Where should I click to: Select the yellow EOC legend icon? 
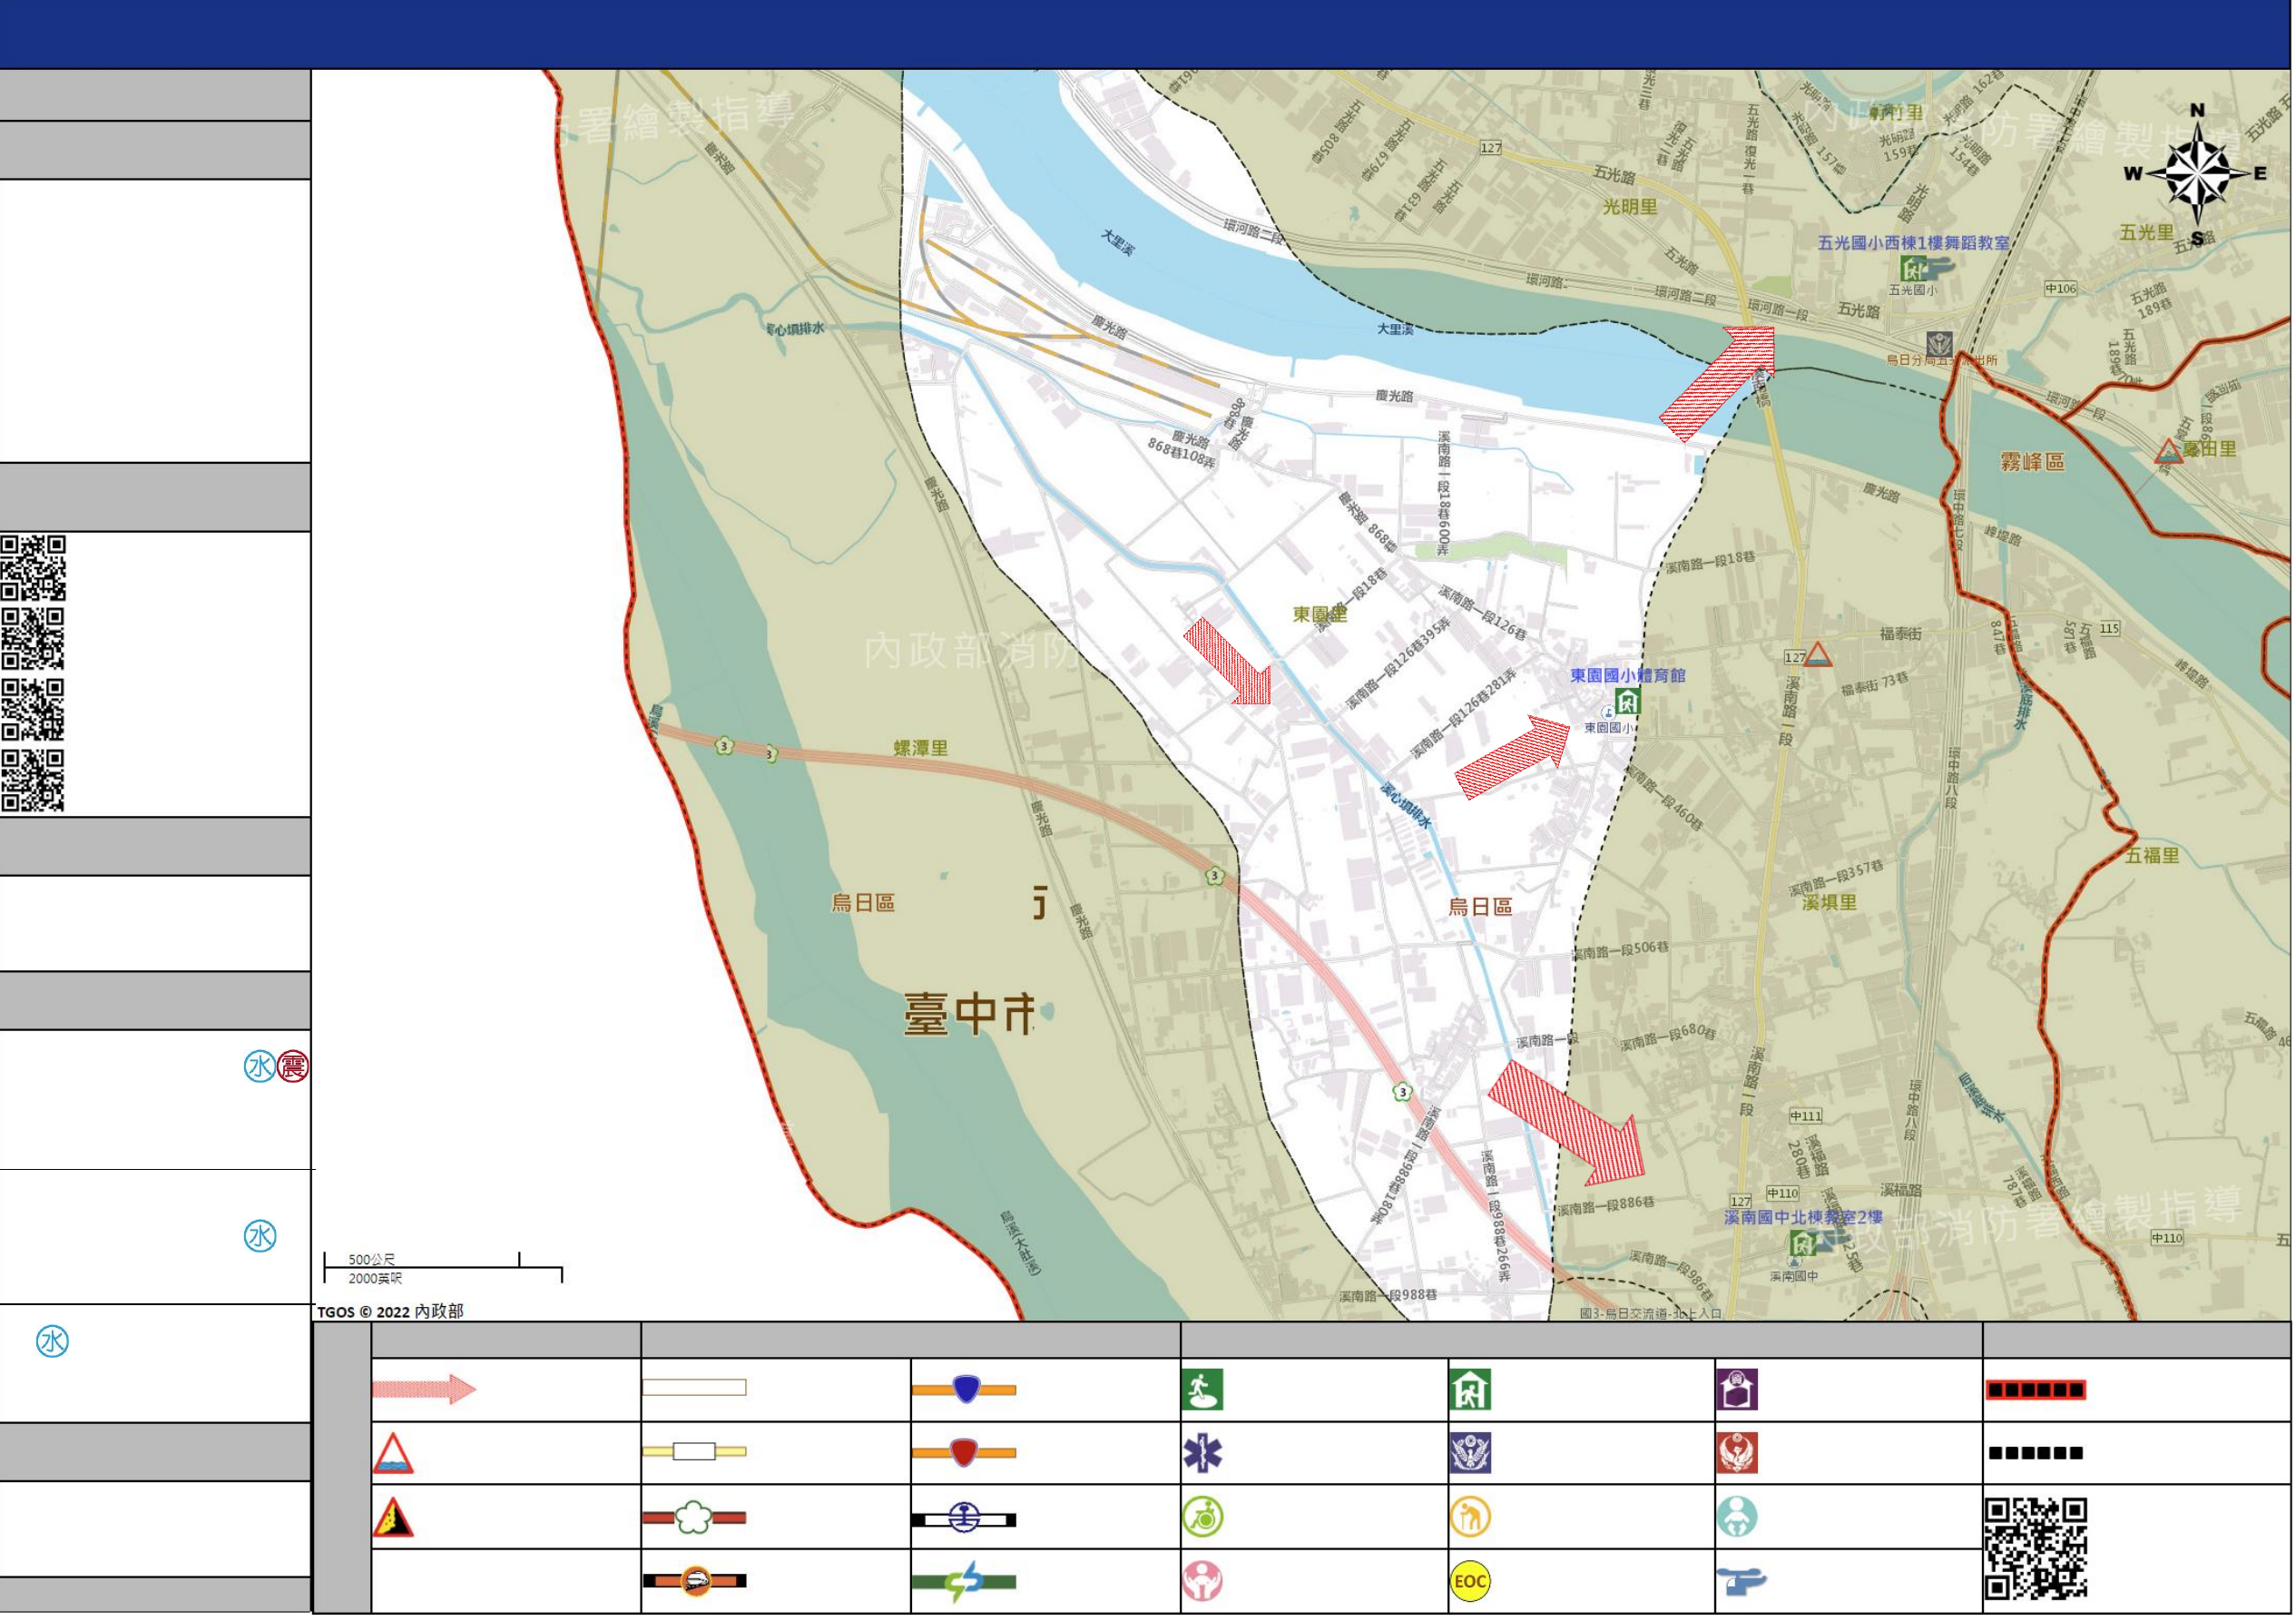(x=1470, y=1582)
